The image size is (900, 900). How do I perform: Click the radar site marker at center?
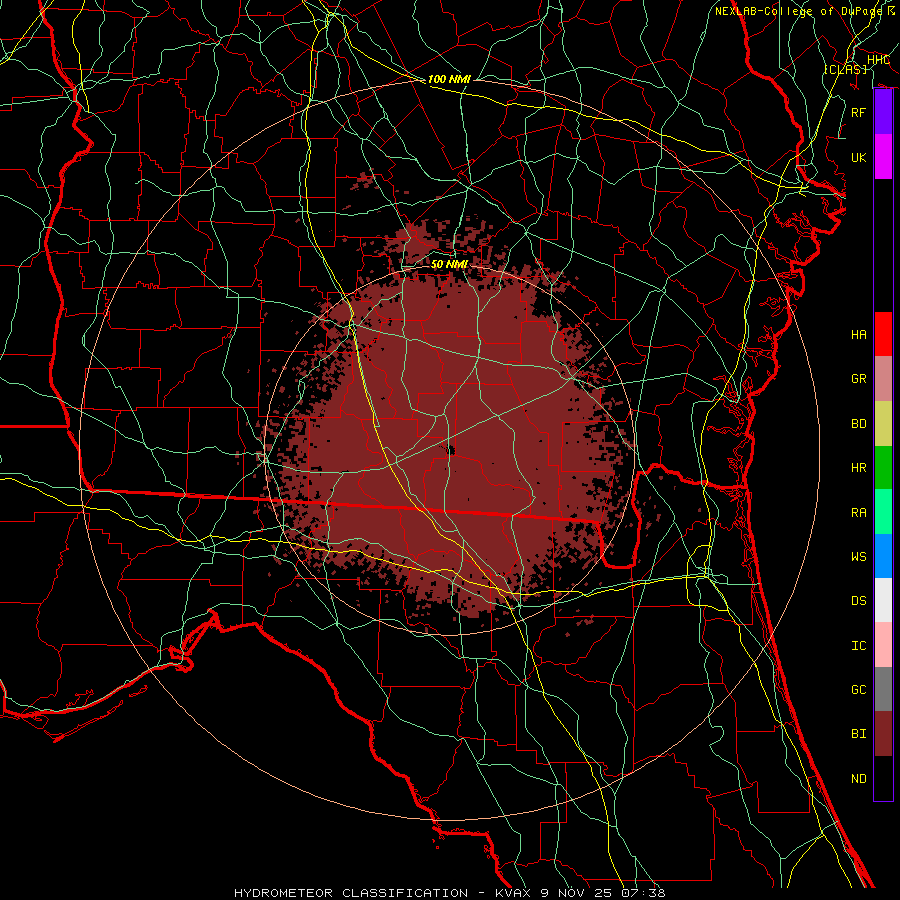451,449
